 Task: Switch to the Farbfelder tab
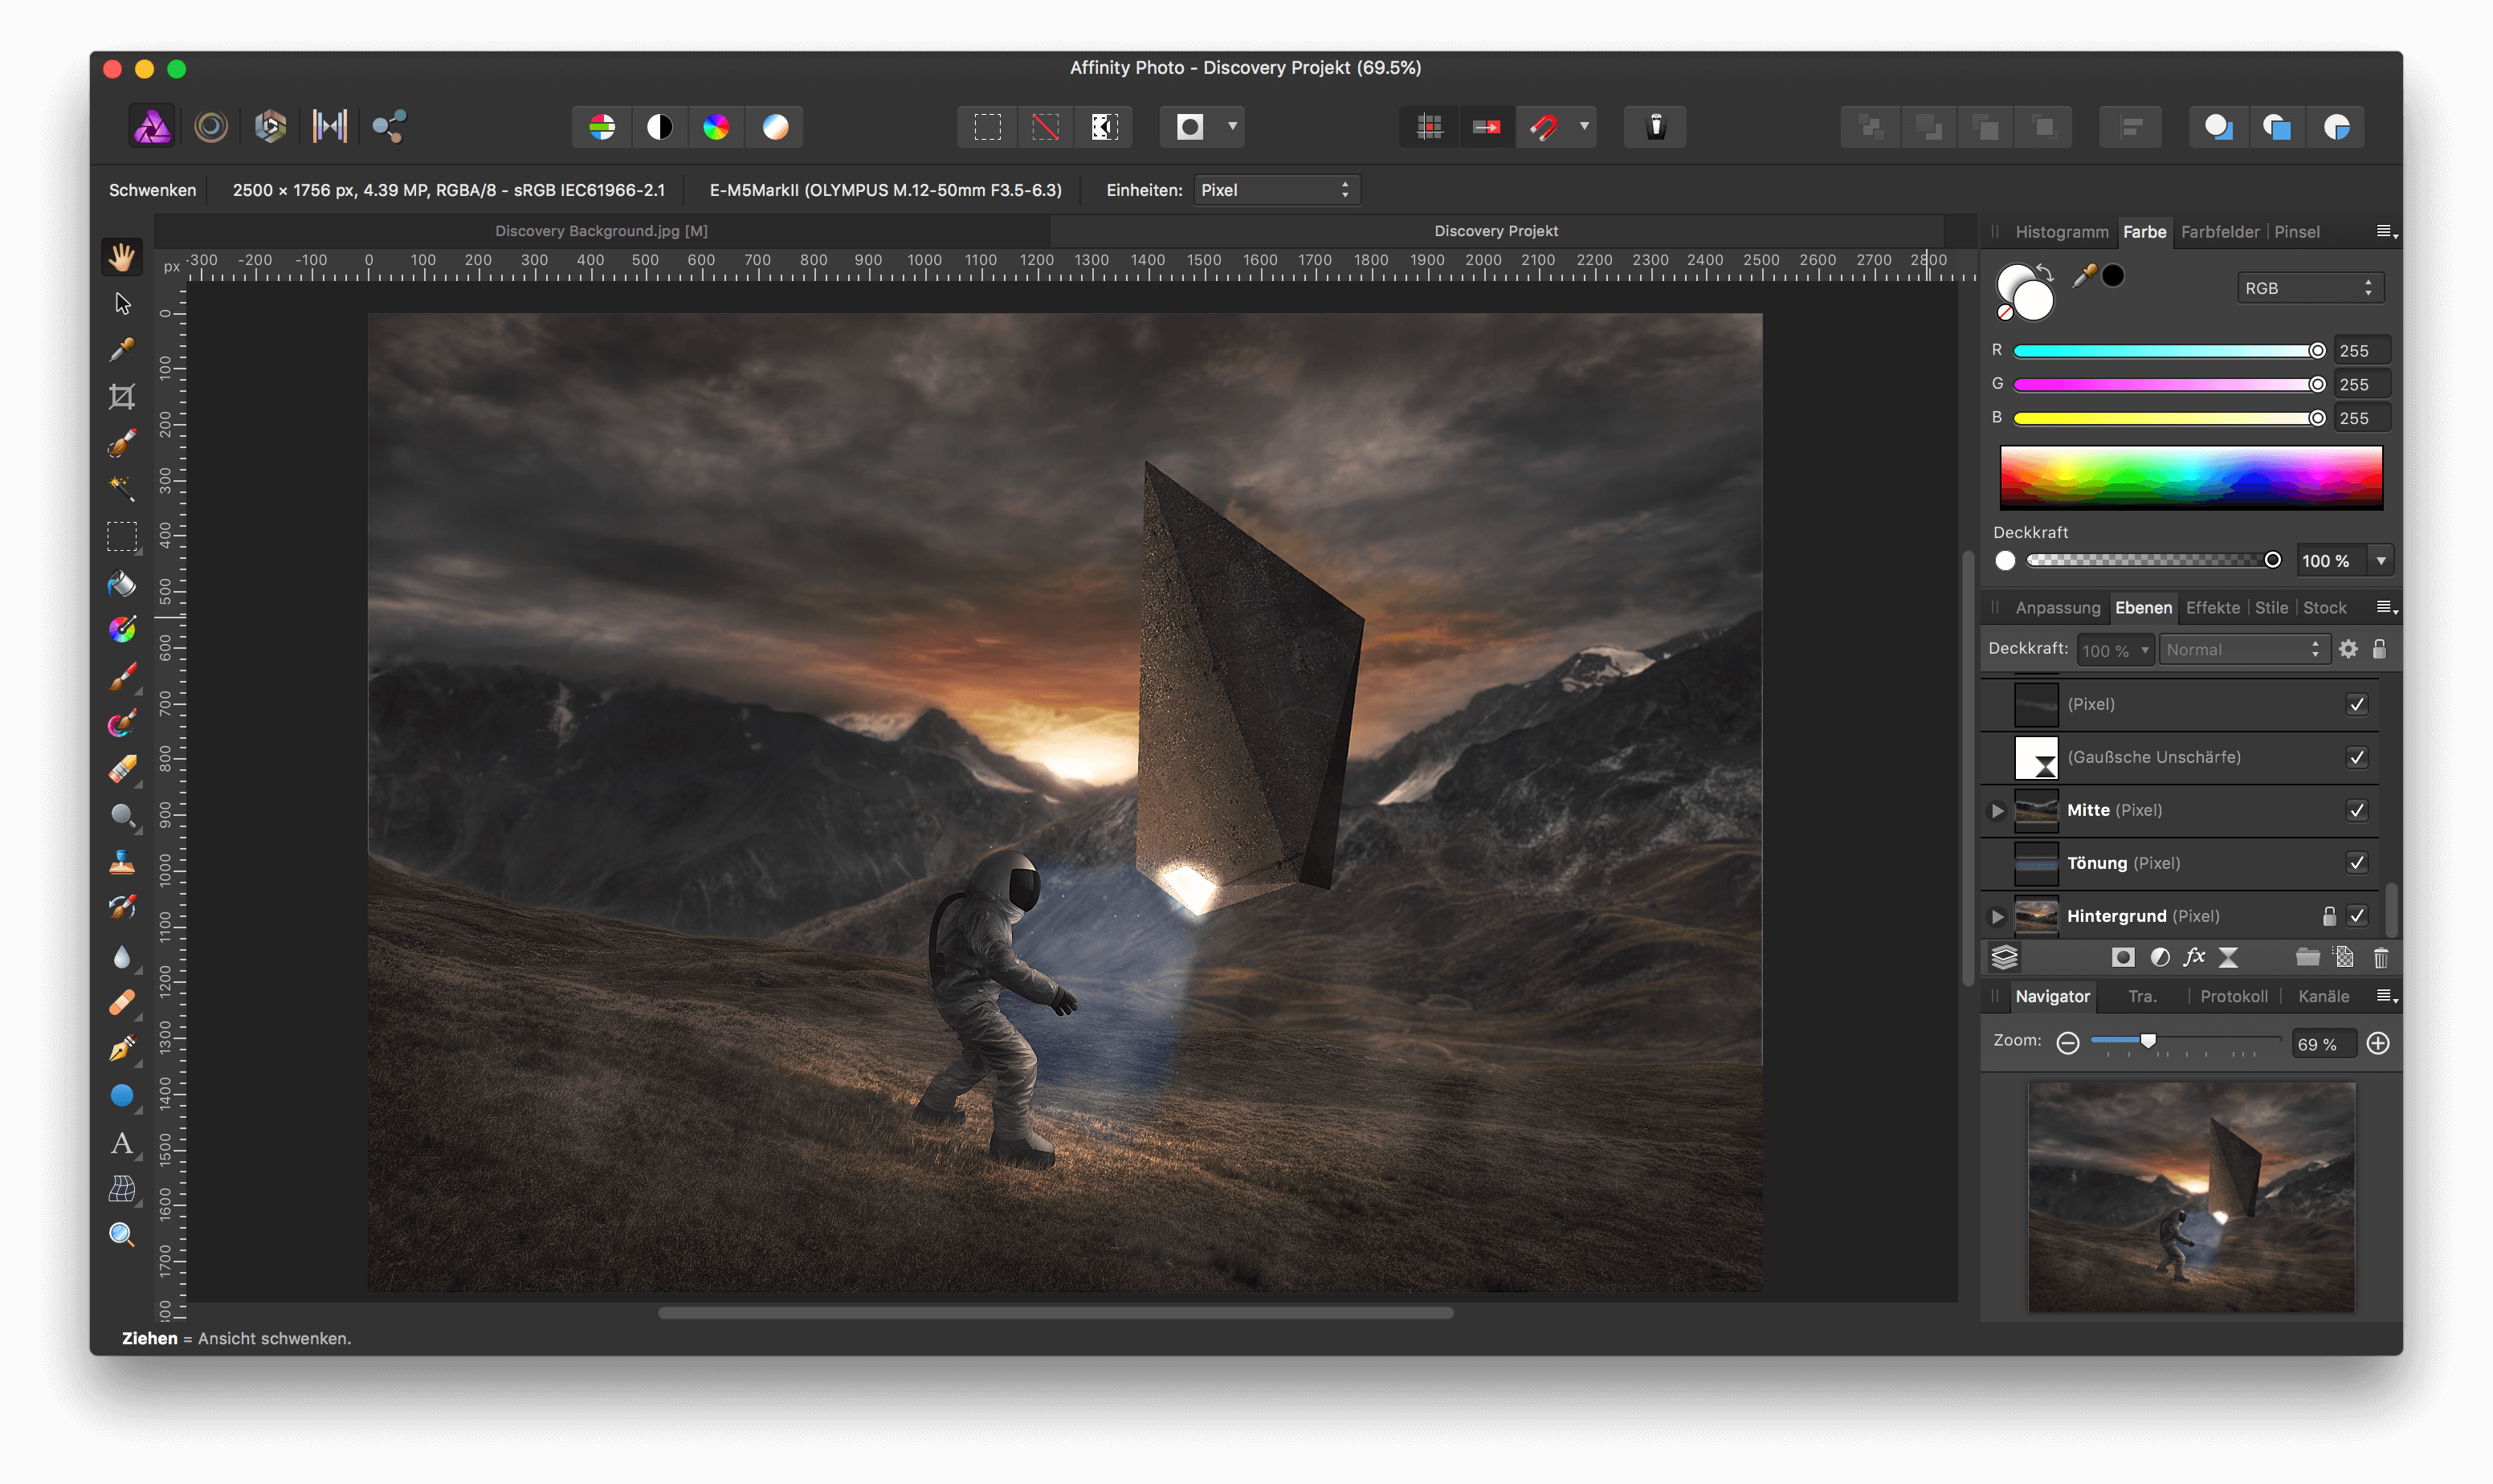coord(2219,232)
